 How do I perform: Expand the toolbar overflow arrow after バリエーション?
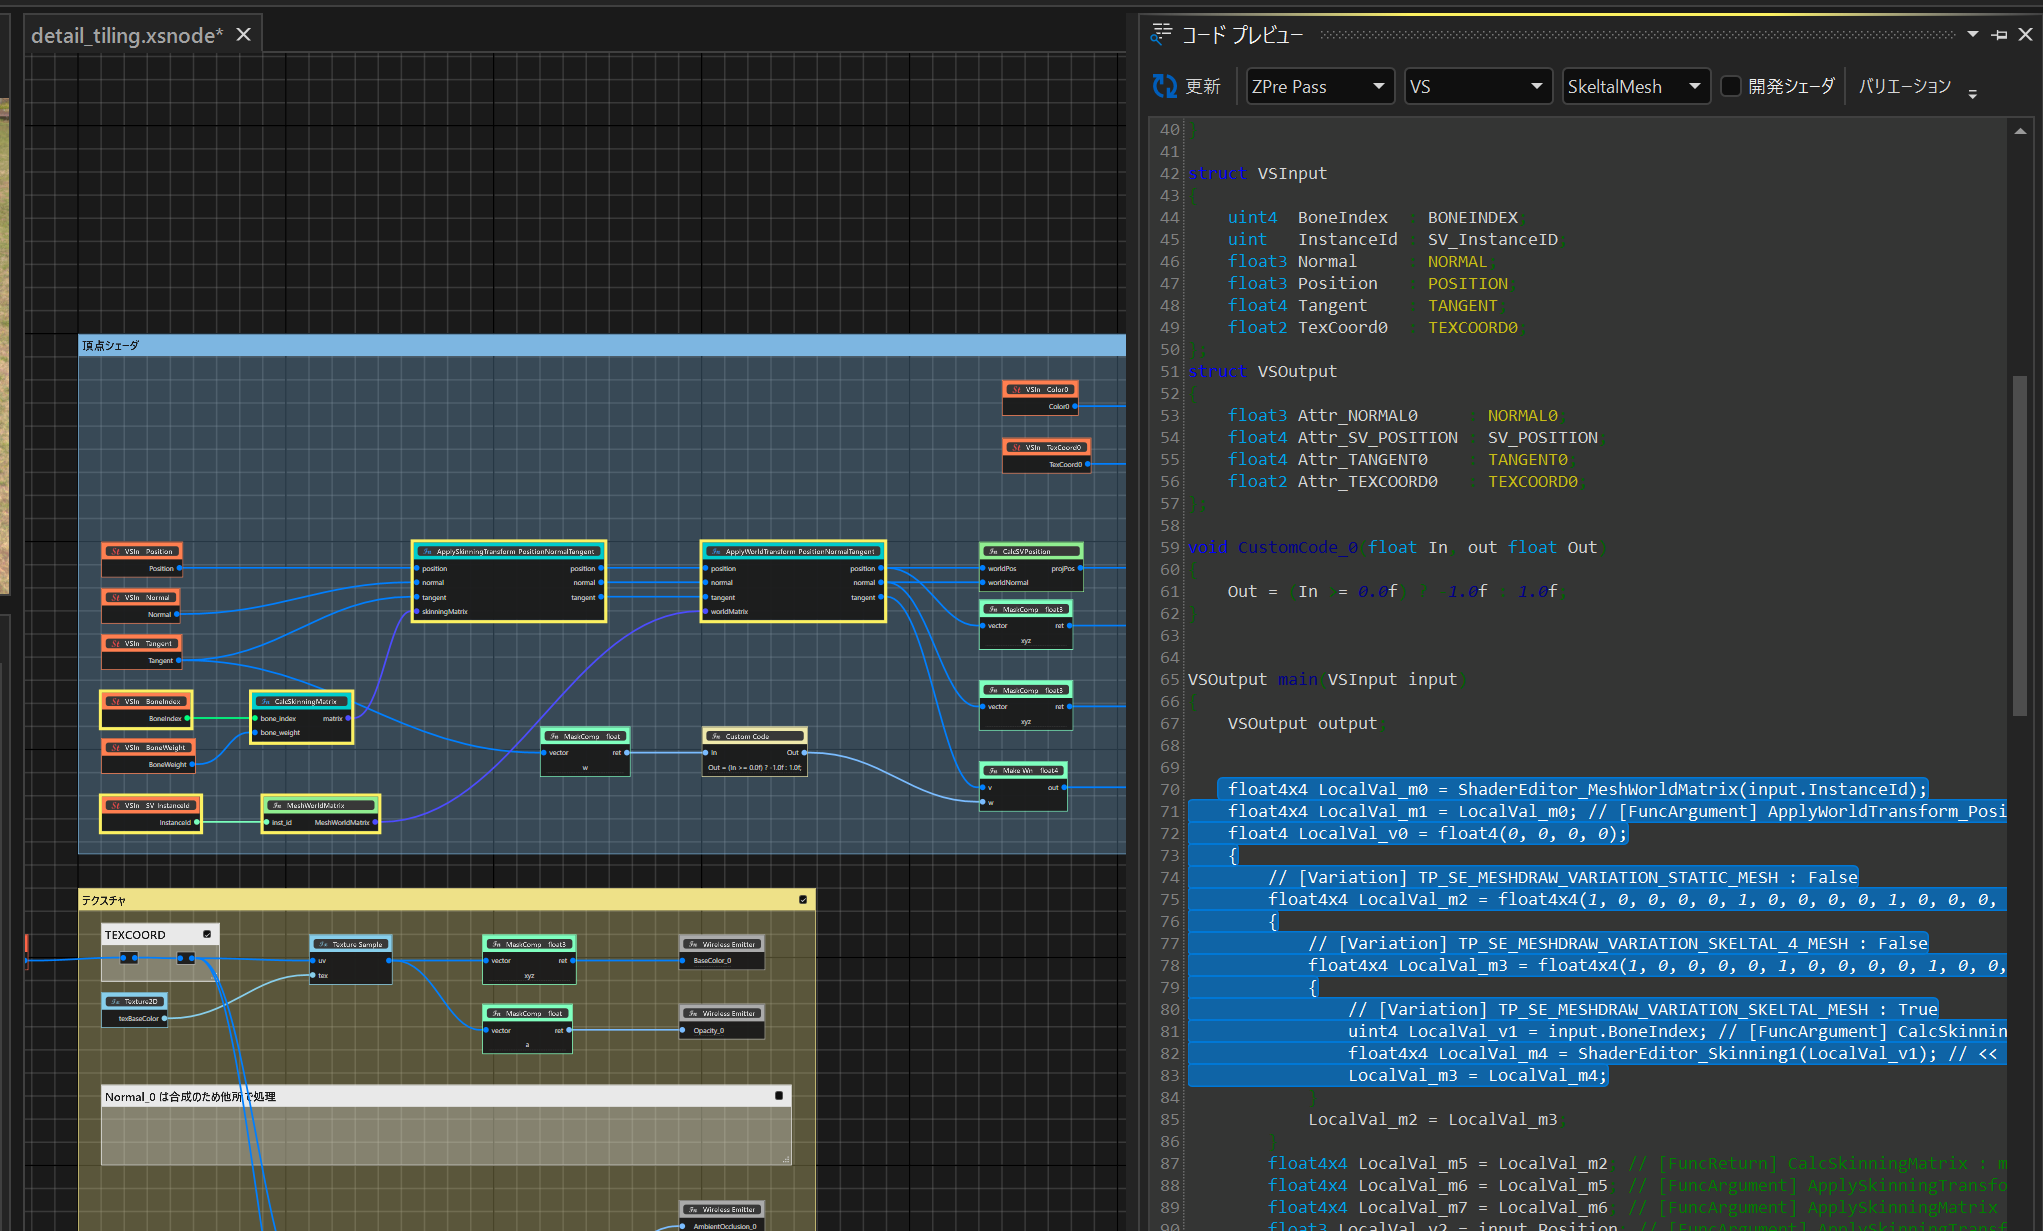[x=1972, y=94]
